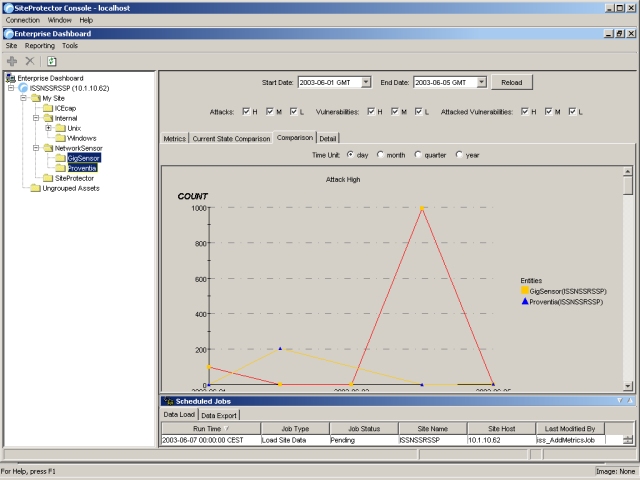The width and height of the screenshot is (640, 480).
Task: Collapse the NetworkSensor tree node
Action: pos(36,148)
